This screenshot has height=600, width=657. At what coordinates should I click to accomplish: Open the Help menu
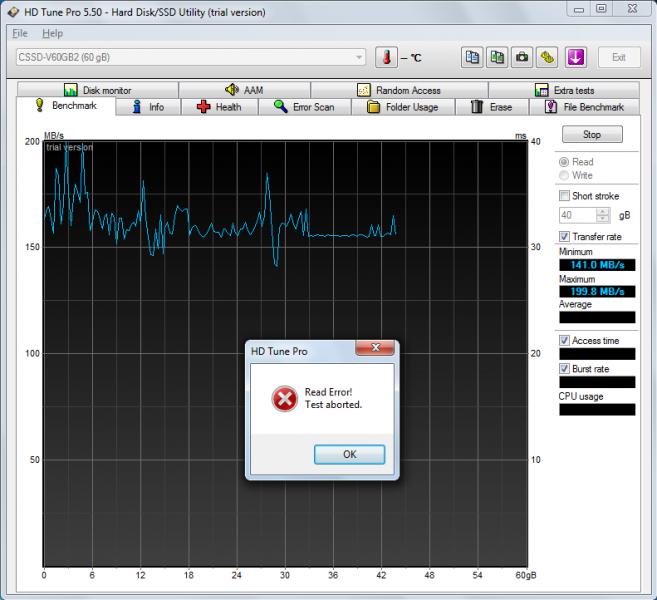52,33
